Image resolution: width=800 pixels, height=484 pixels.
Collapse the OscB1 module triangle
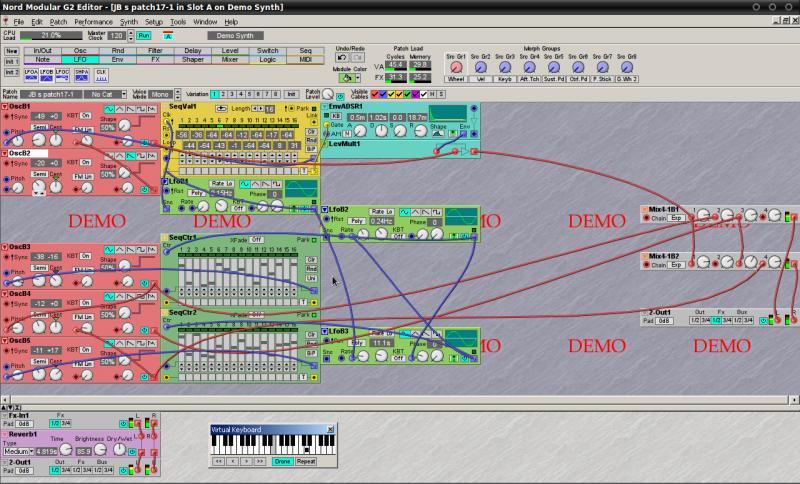[5, 107]
